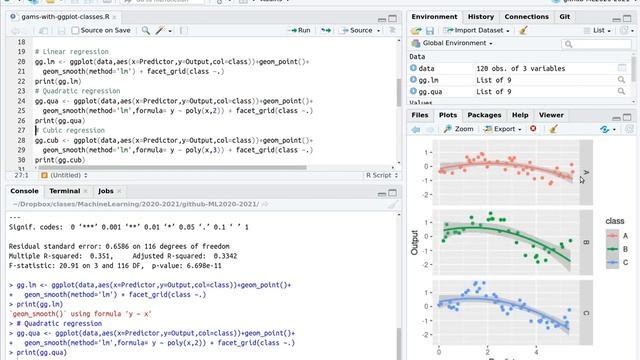640x360 pixels.
Task: Toggle the document outline icon in the editor
Action: (x=392, y=30)
